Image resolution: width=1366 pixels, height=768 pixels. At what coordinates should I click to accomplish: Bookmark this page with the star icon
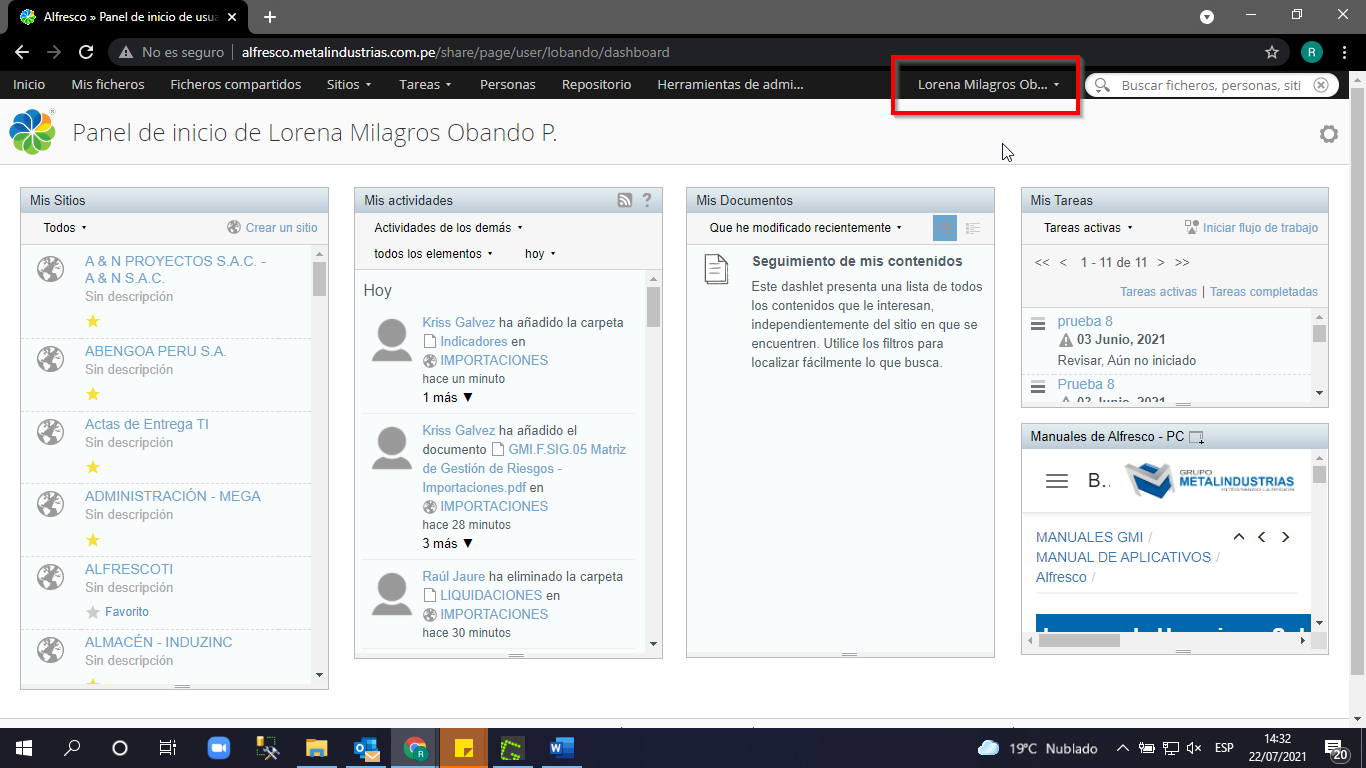click(x=1272, y=52)
